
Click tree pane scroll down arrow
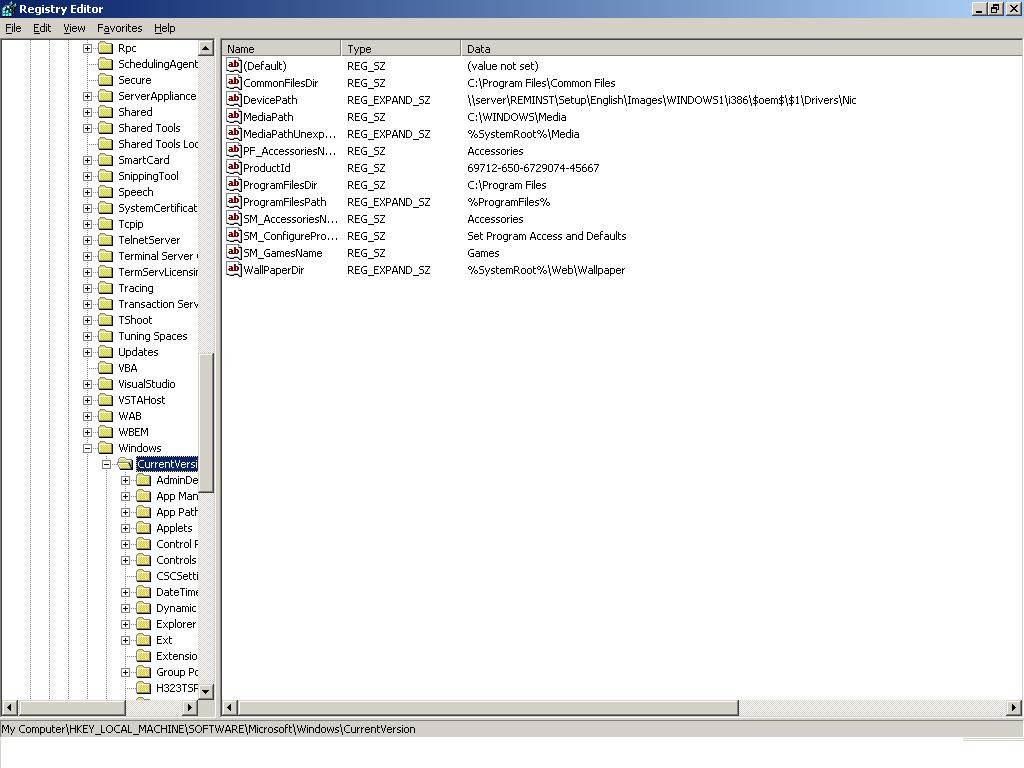click(x=206, y=691)
